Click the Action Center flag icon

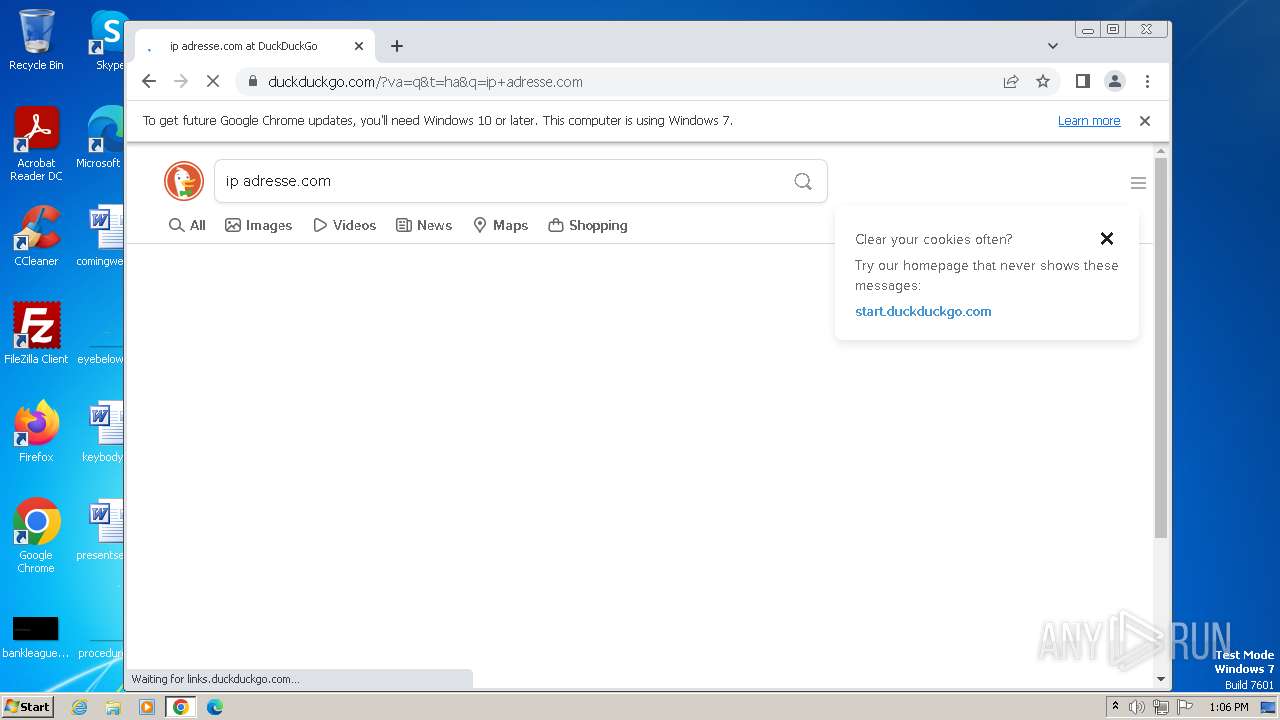point(1185,707)
